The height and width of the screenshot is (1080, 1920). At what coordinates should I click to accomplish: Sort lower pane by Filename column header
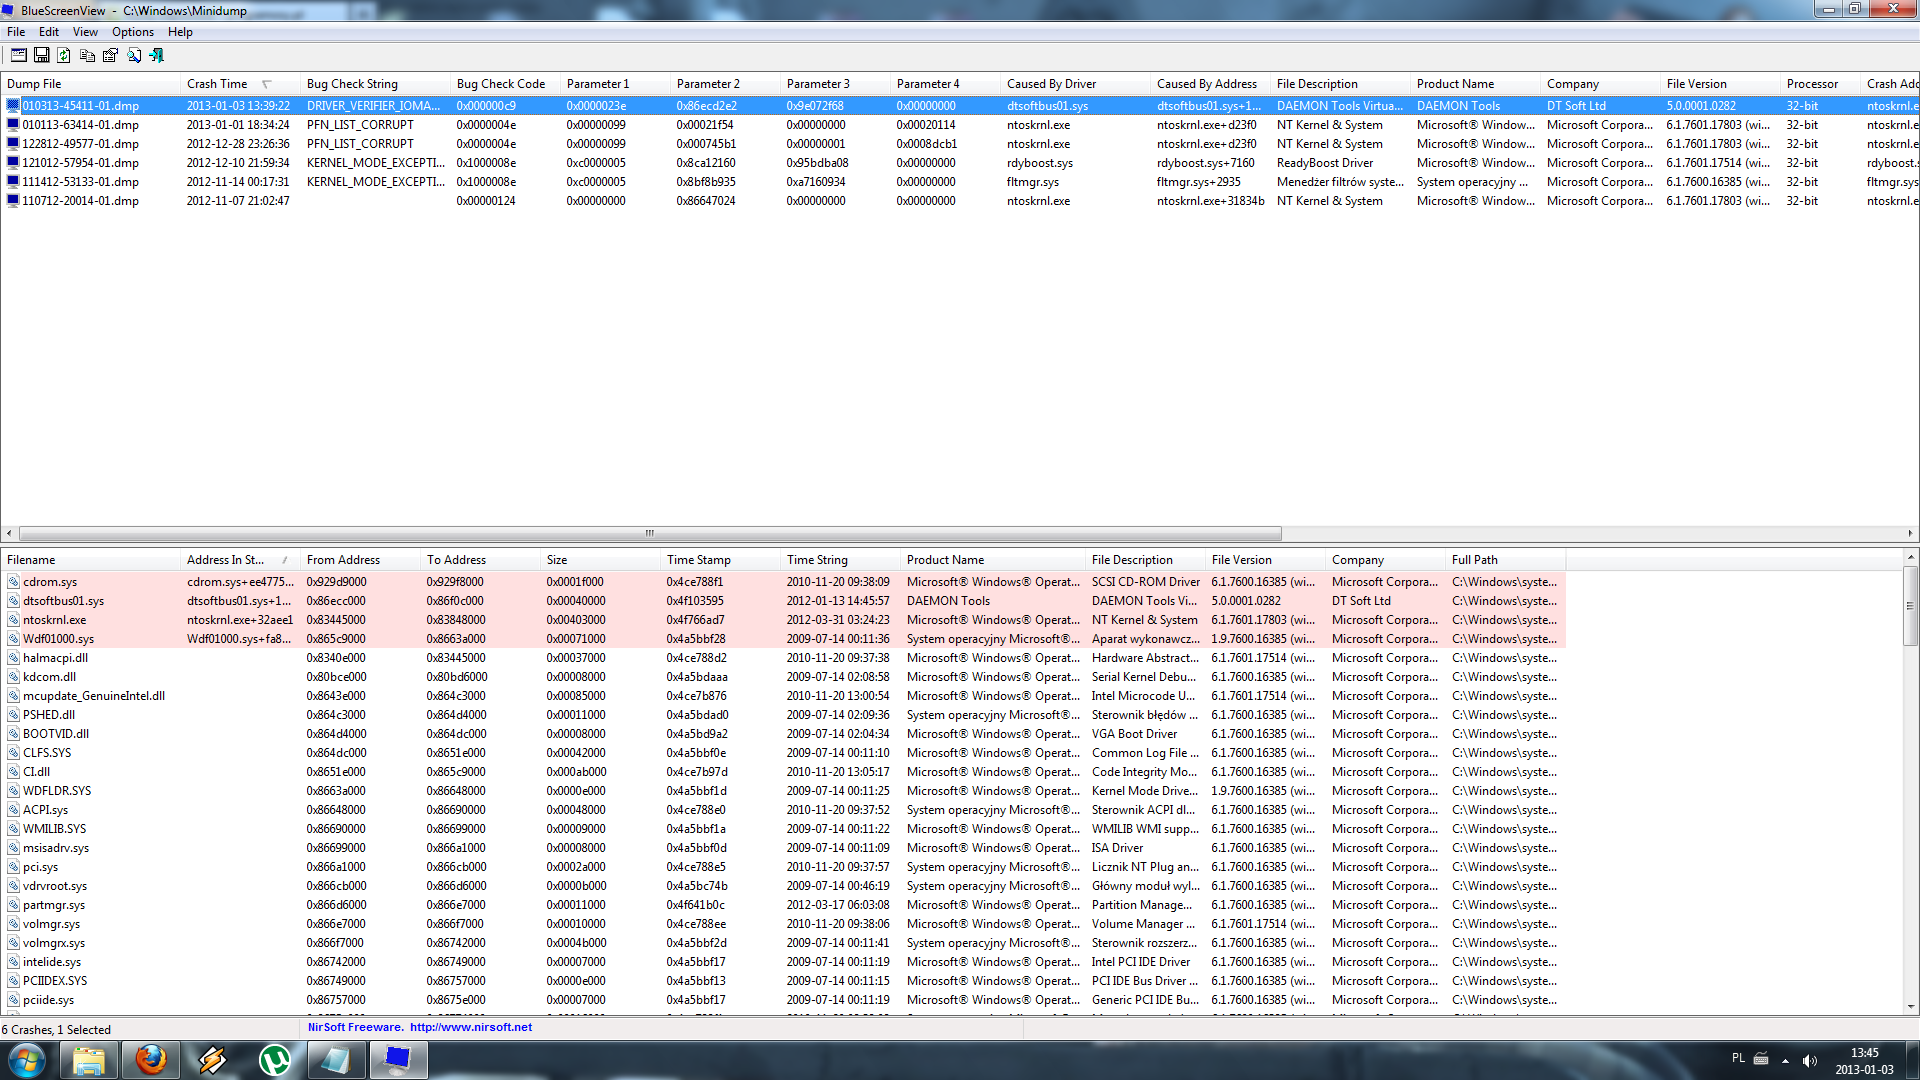(x=90, y=560)
